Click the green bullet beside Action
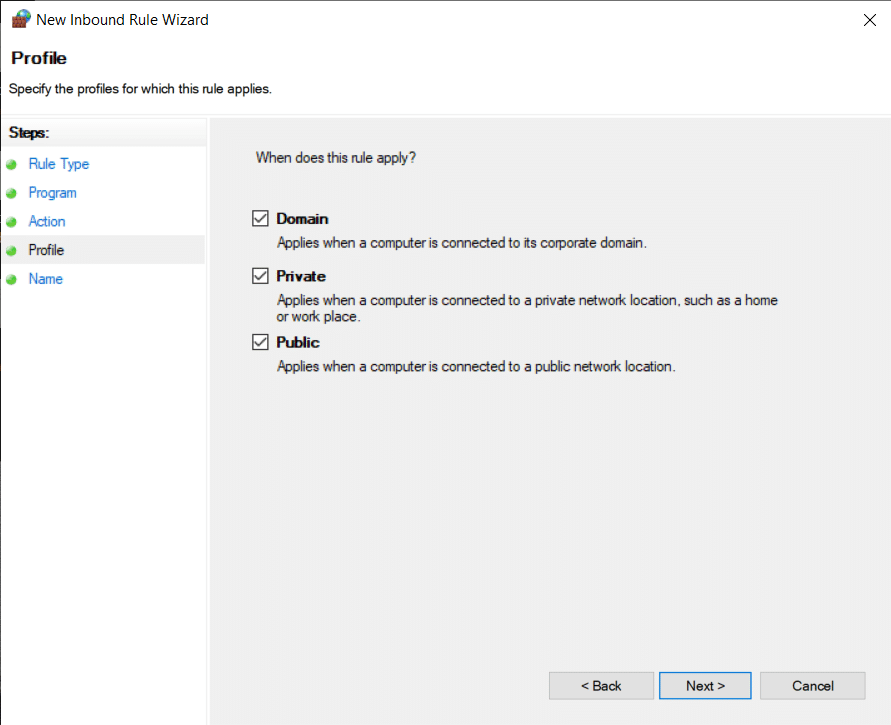 11,222
